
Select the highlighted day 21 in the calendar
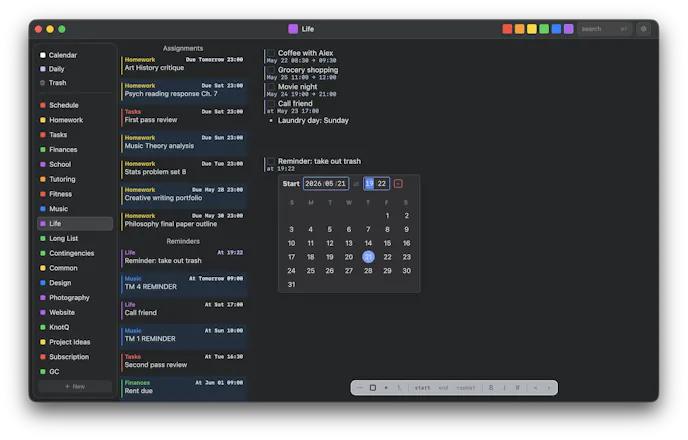[369, 257]
